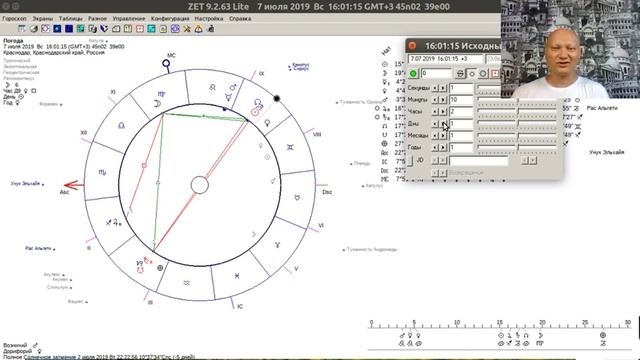Toggle the small button left of JD
Viewport: 640px width, 360px height.
pos(410,160)
